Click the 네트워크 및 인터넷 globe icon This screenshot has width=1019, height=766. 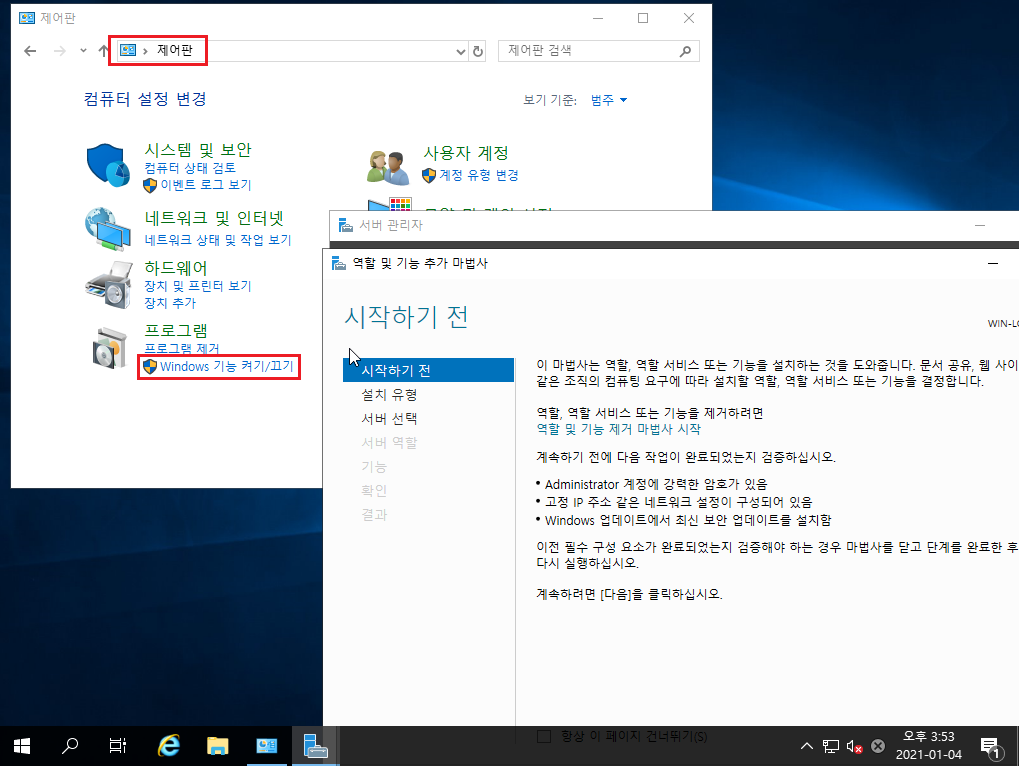pos(108,228)
